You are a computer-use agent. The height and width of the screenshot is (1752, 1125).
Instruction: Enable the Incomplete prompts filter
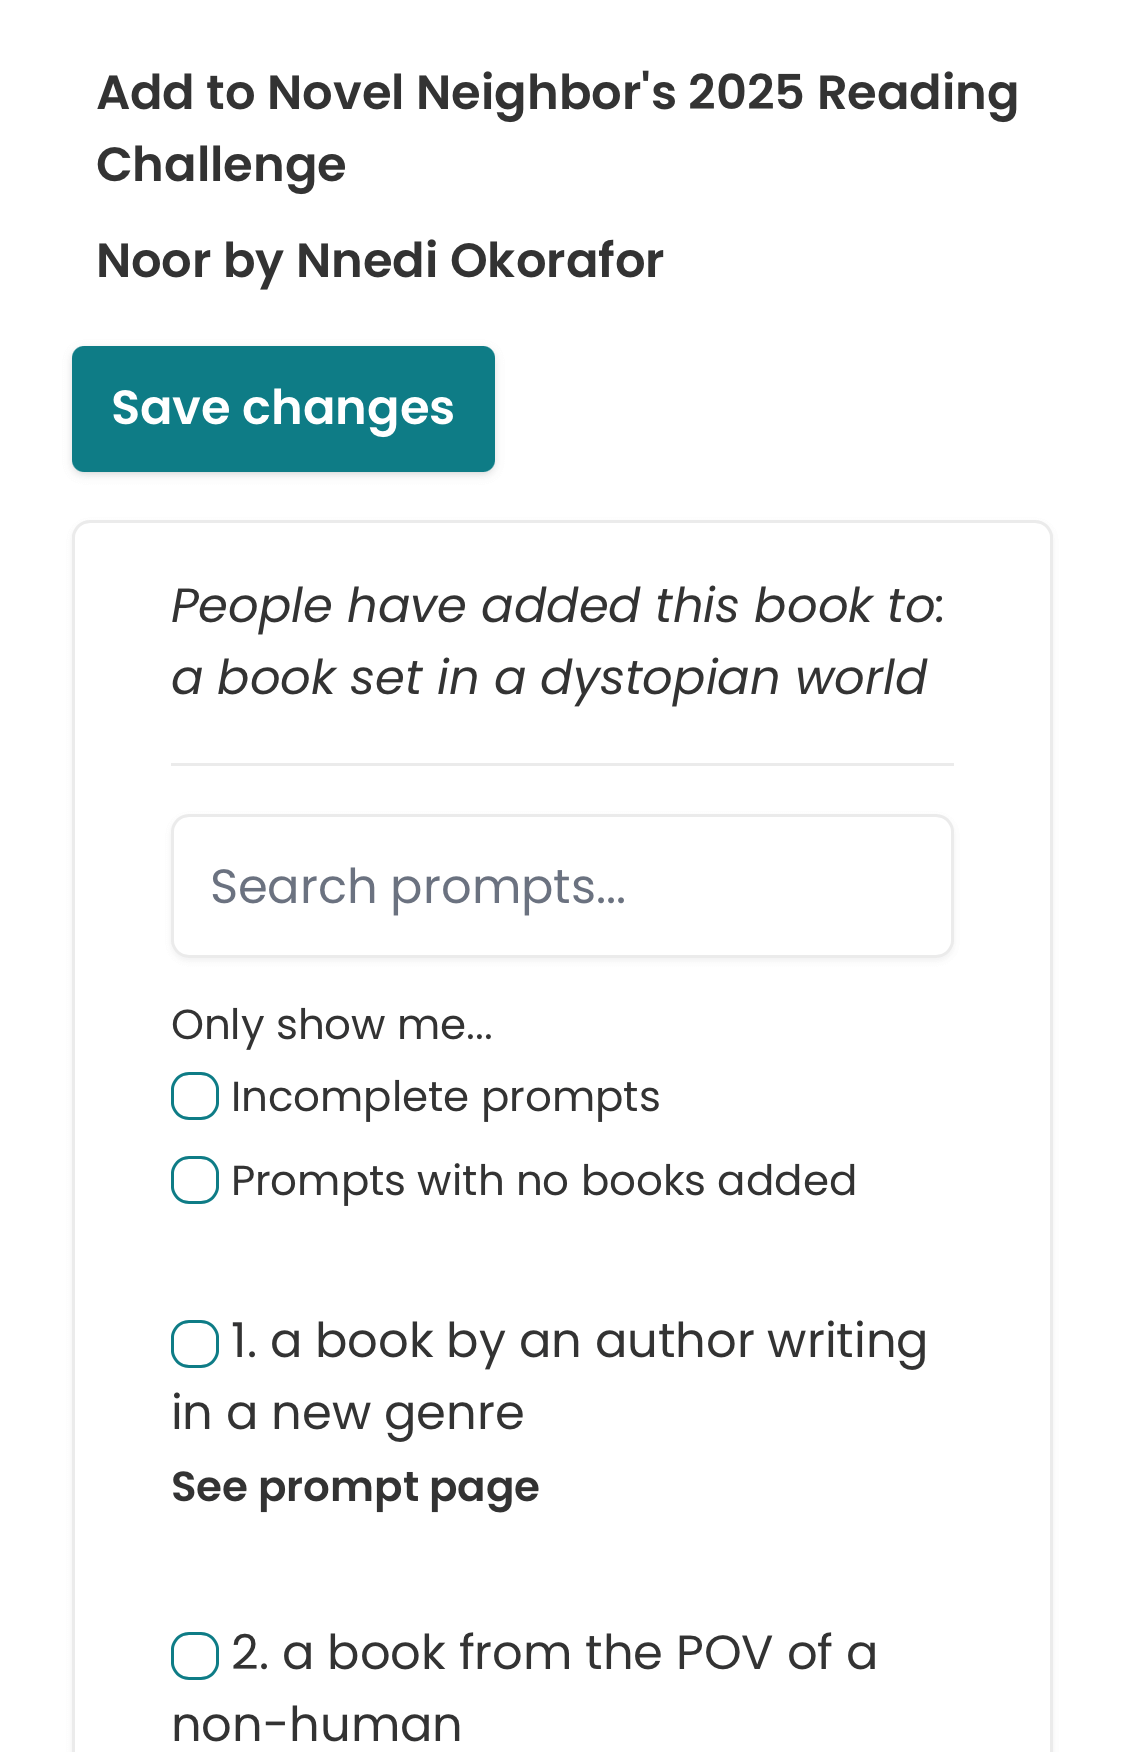coord(194,1096)
